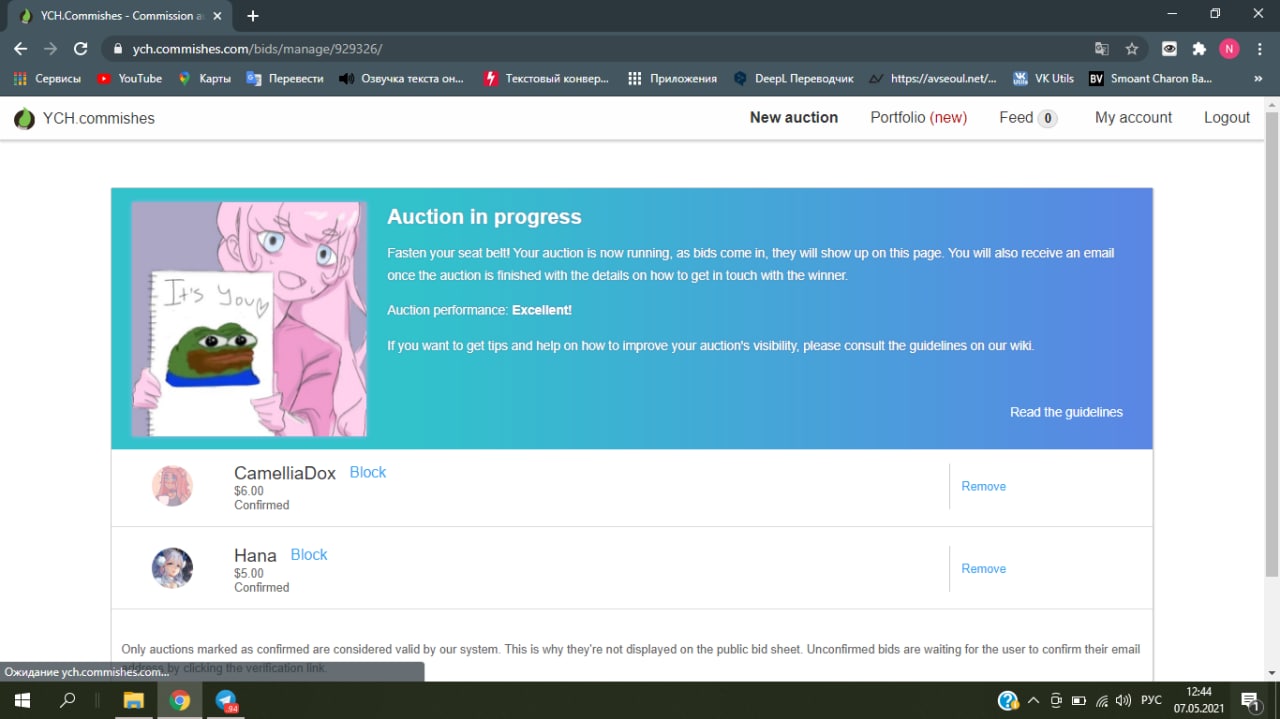Bookmark this page with the star icon
1280x719 pixels.
coord(1132,48)
